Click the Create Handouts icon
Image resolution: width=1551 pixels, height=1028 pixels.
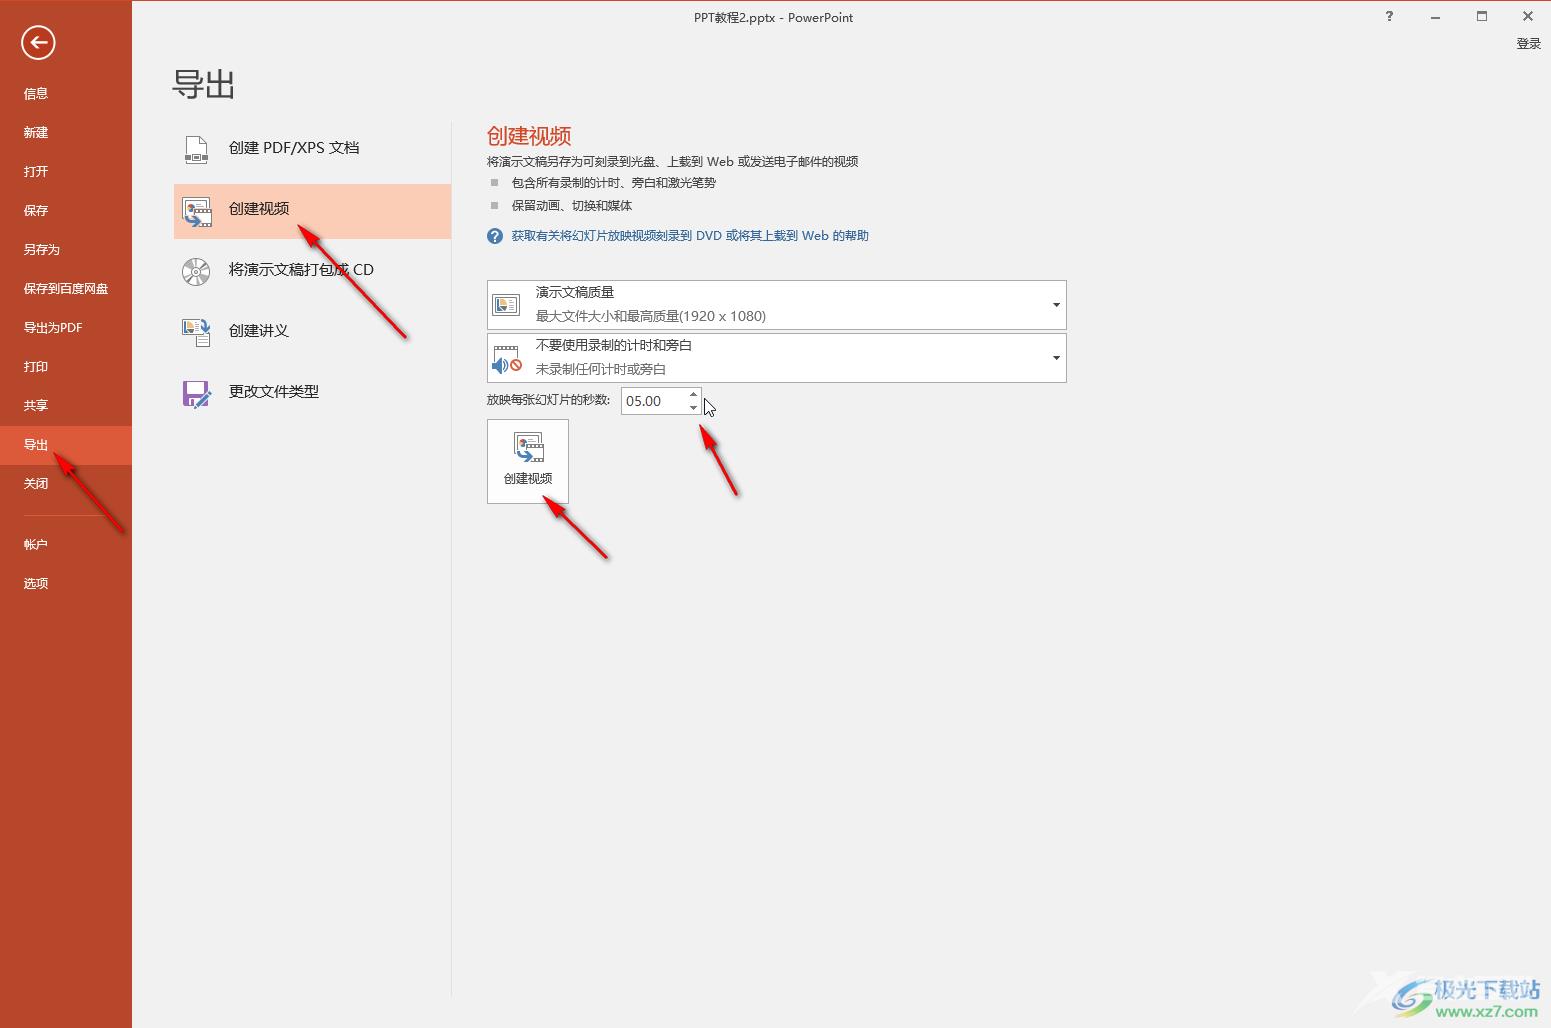click(x=196, y=332)
